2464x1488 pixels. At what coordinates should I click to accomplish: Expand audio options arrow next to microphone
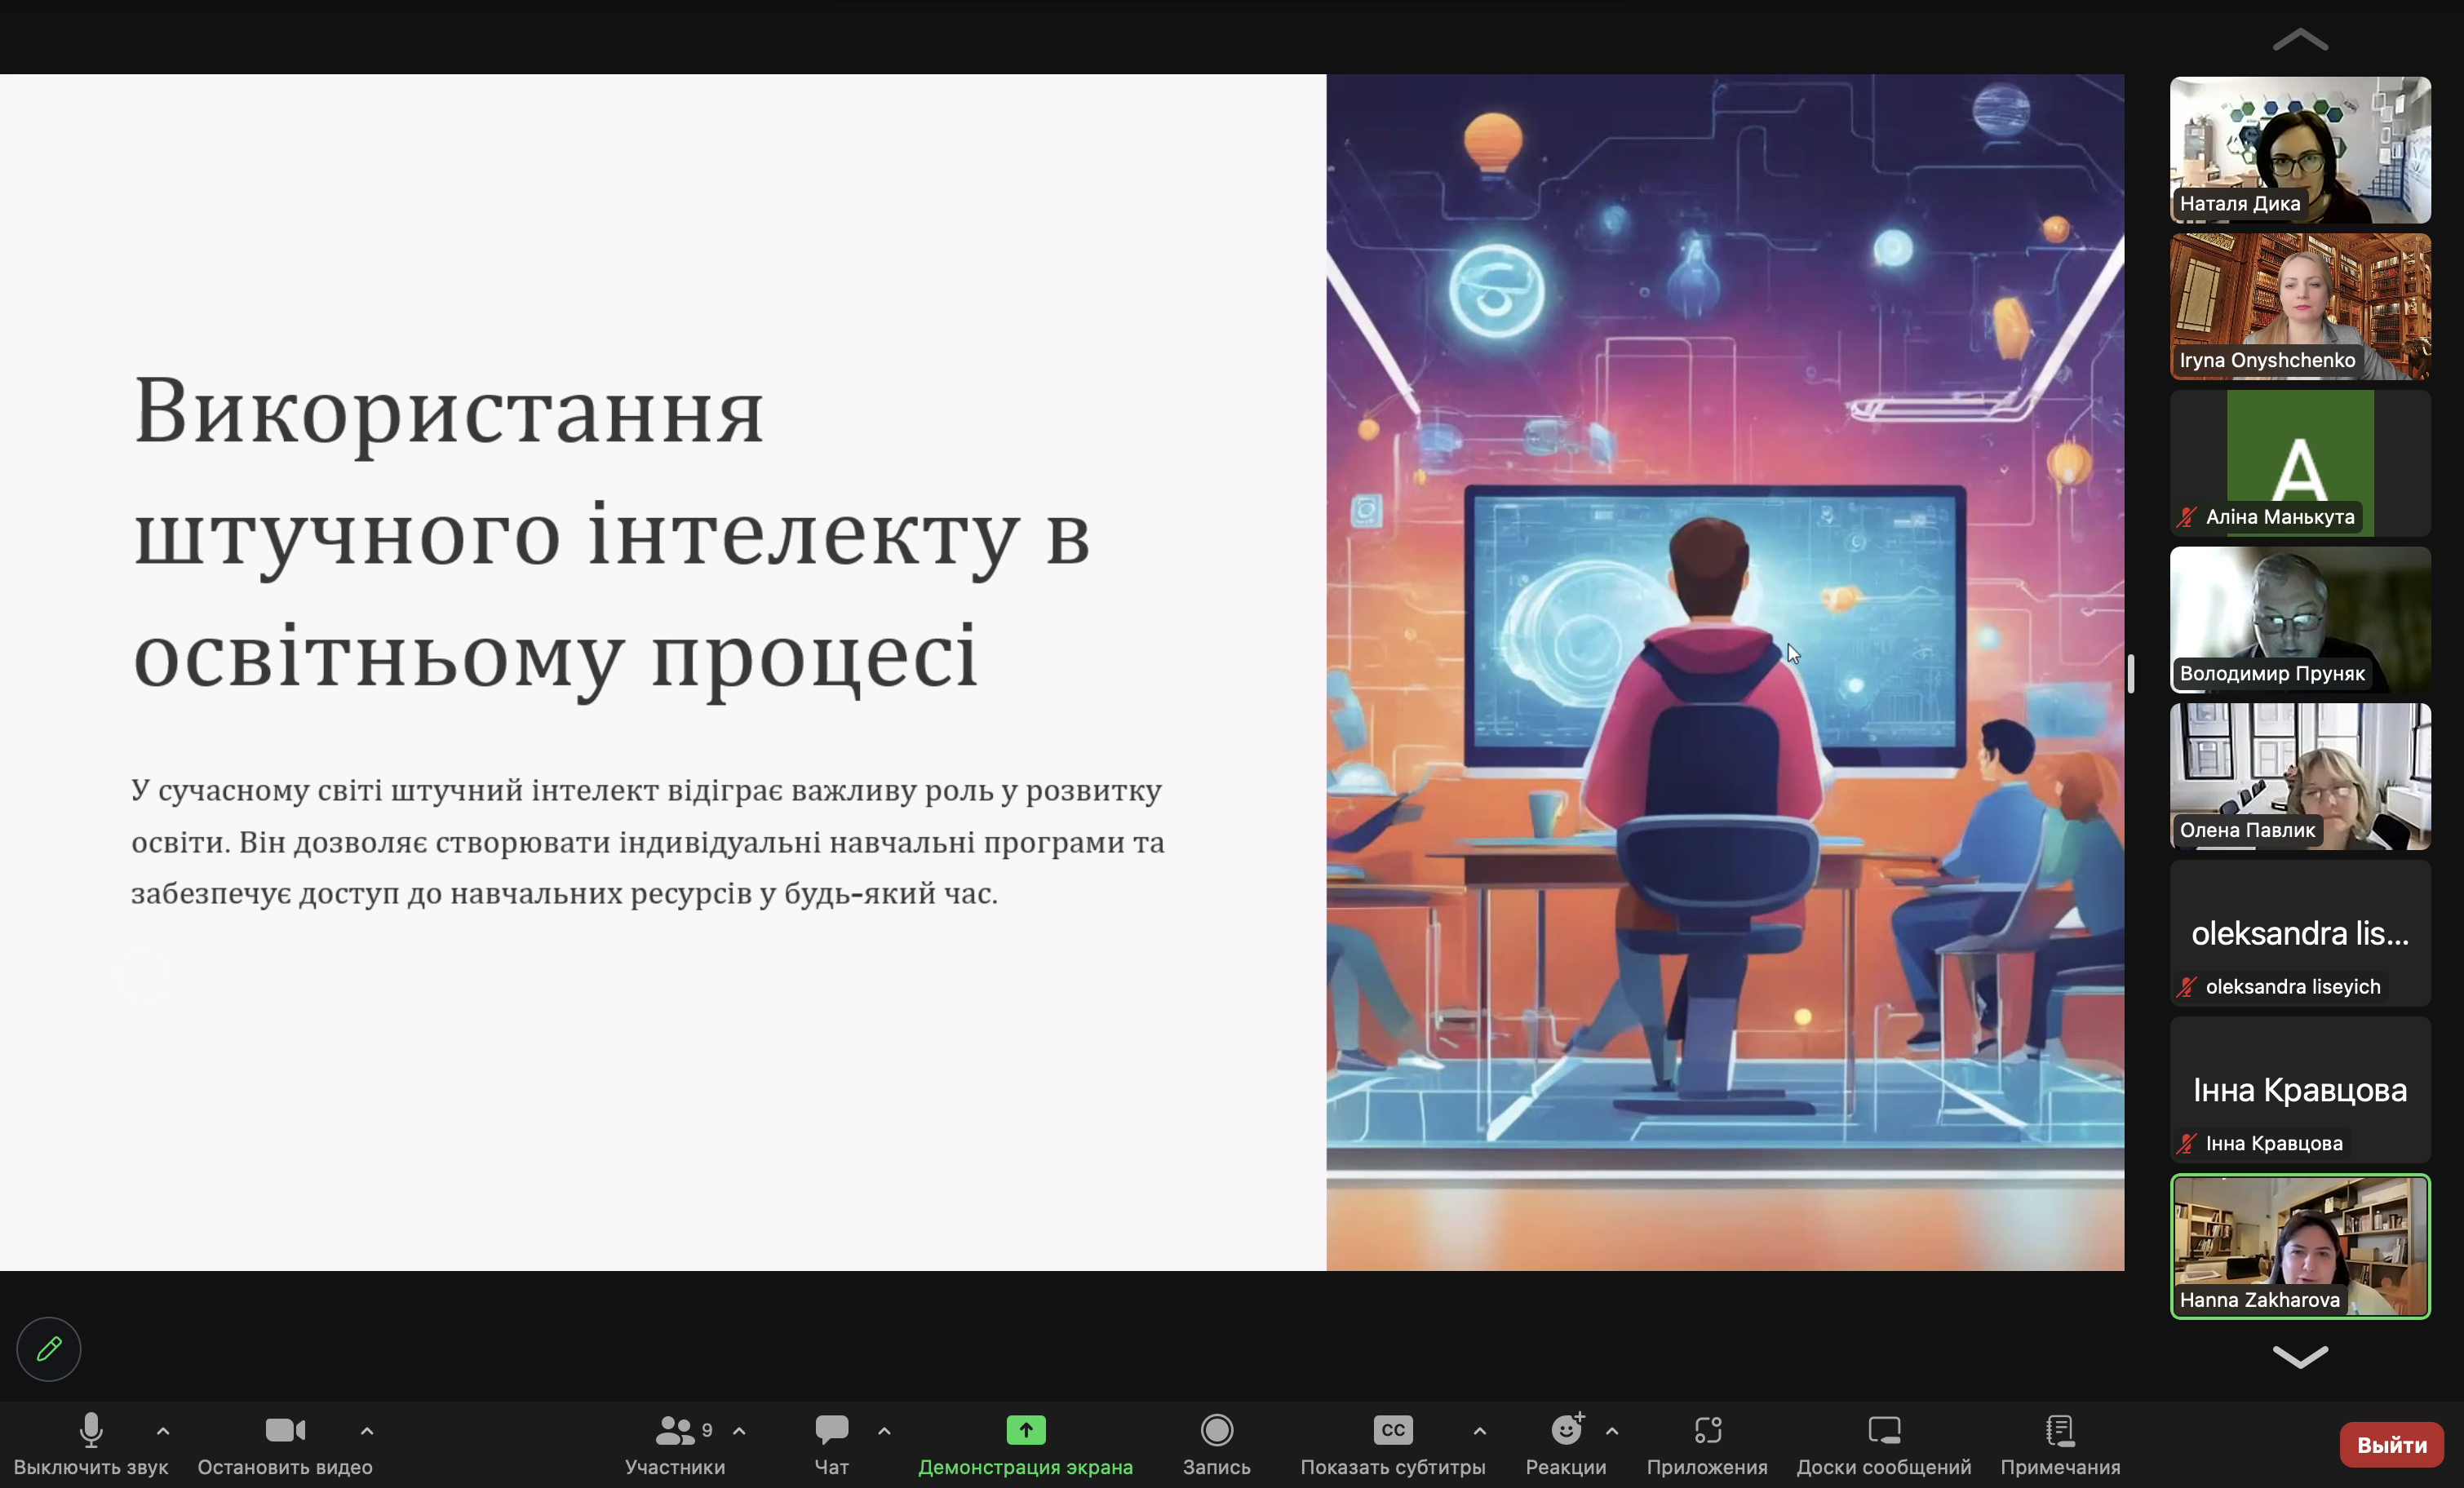coord(163,1431)
